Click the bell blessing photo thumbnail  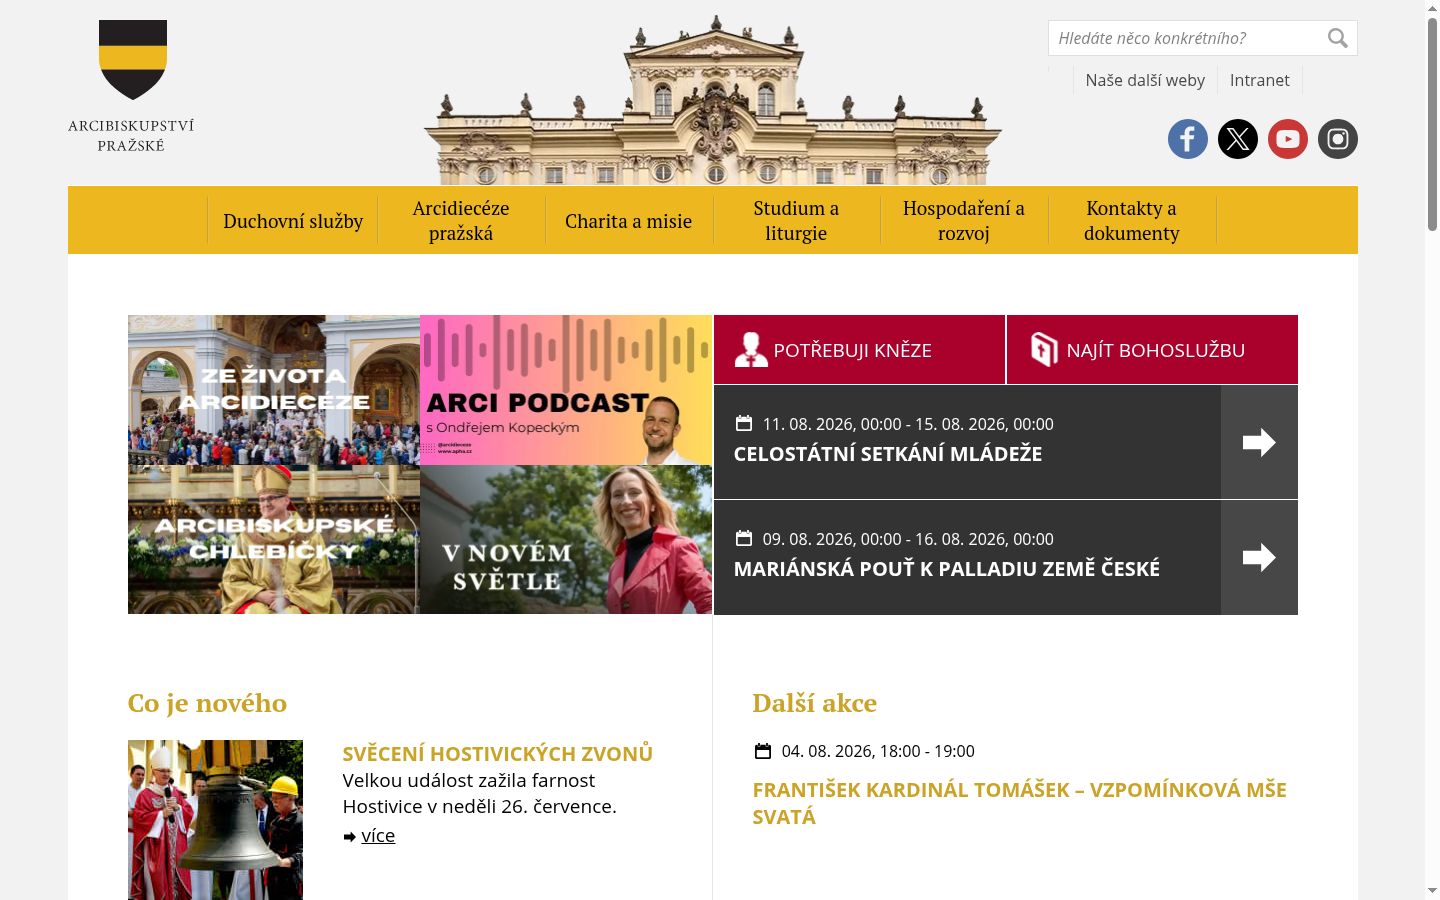coord(215,820)
